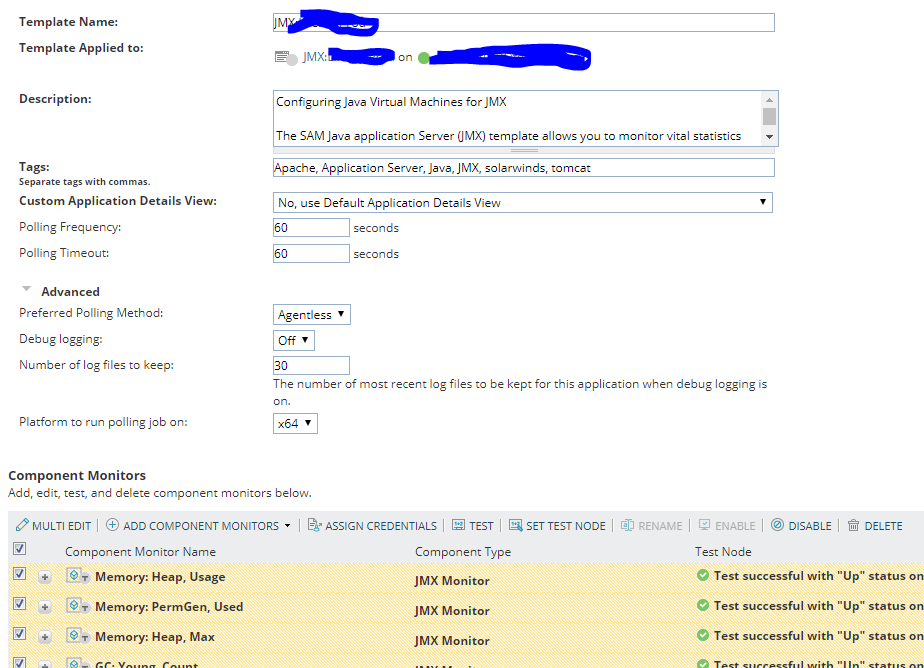Viewport: 924px width, 668px height.
Task: Open the Custom Application Details View dropdown
Action: 523,203
